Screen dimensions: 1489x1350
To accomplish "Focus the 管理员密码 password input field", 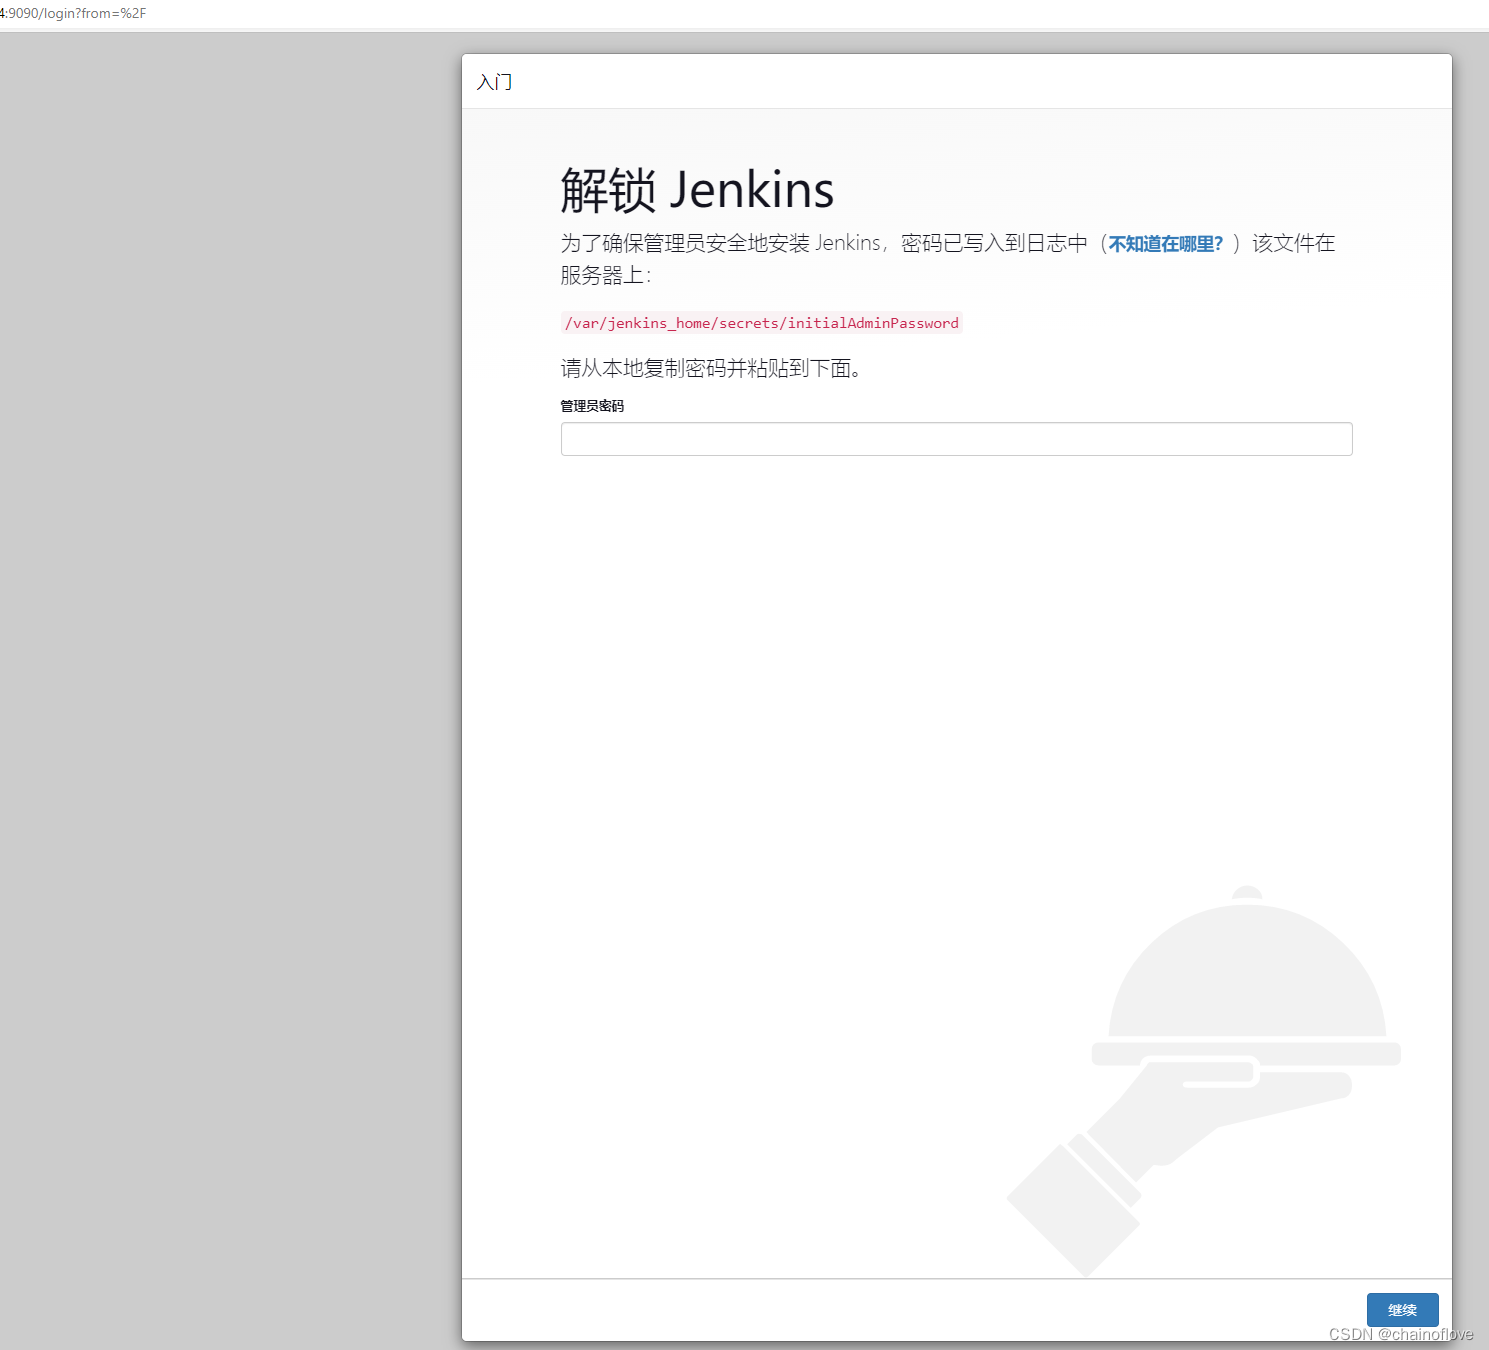I will (956, 439).
